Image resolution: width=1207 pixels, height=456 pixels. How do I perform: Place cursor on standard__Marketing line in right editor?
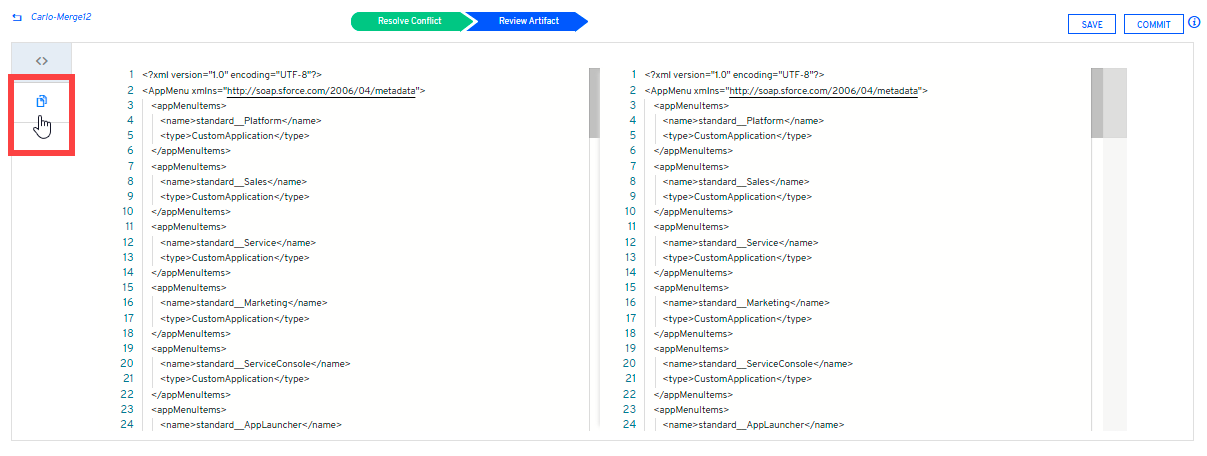point(746,303)
